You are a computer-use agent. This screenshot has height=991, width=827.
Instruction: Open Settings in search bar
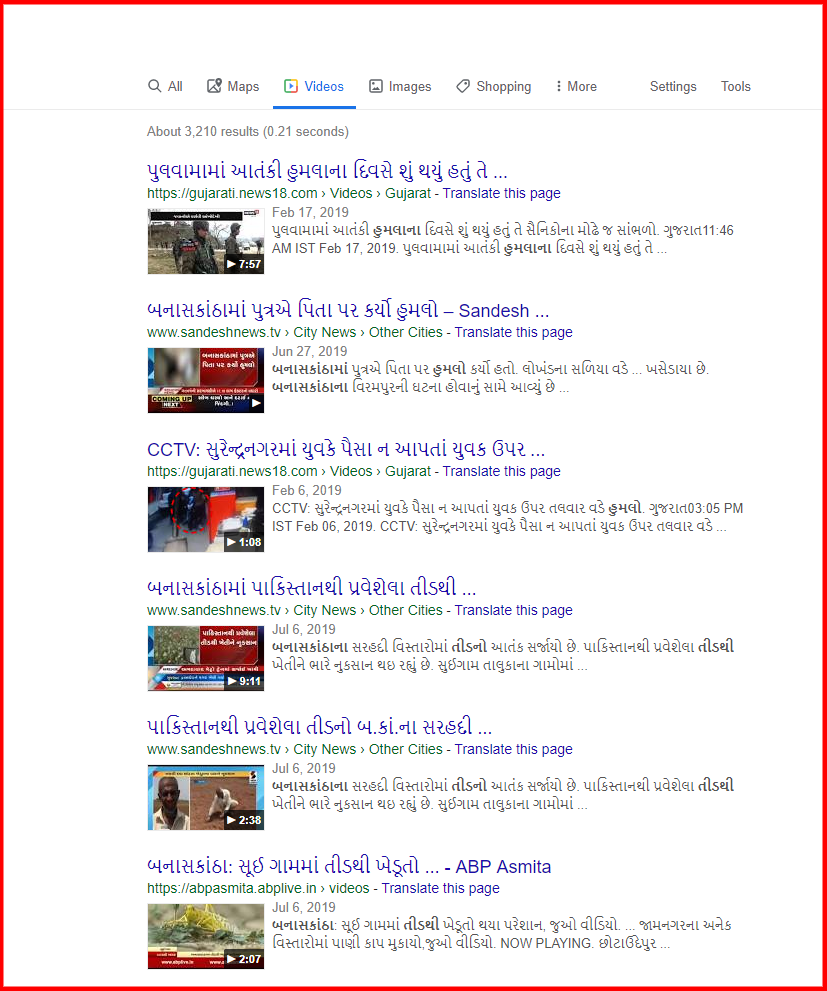673,87
